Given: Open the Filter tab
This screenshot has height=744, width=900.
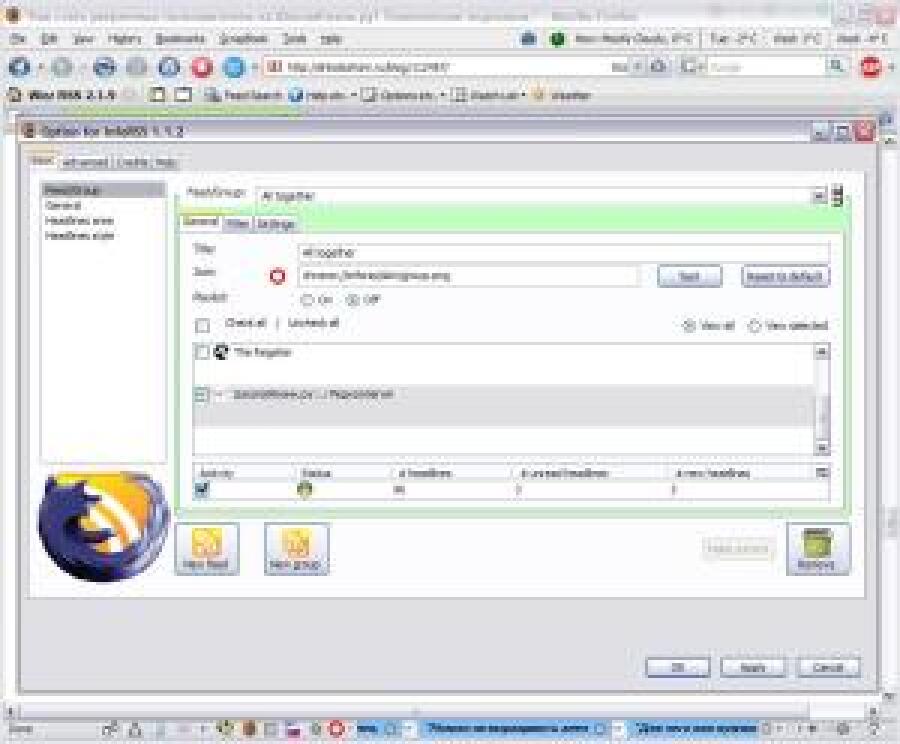Looking at the screenshot, I should (x=237, y=224).
